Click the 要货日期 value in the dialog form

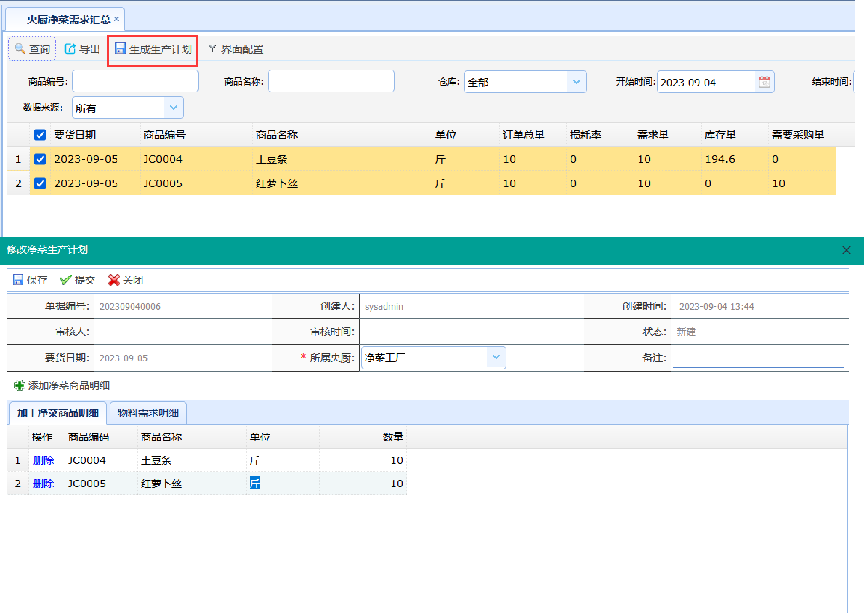[x=124, y=358]
